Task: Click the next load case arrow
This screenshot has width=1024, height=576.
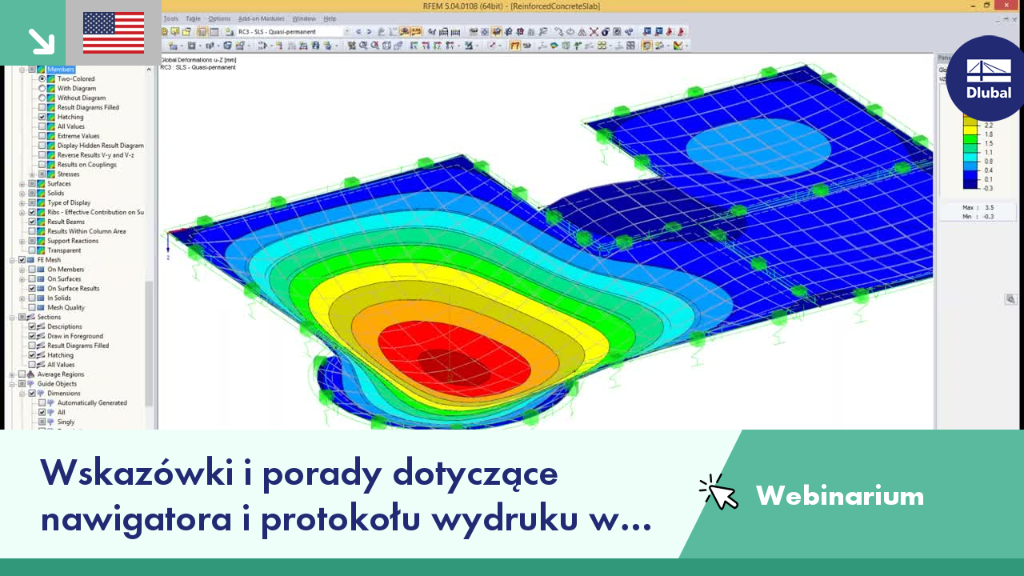Action: (369, 31)
